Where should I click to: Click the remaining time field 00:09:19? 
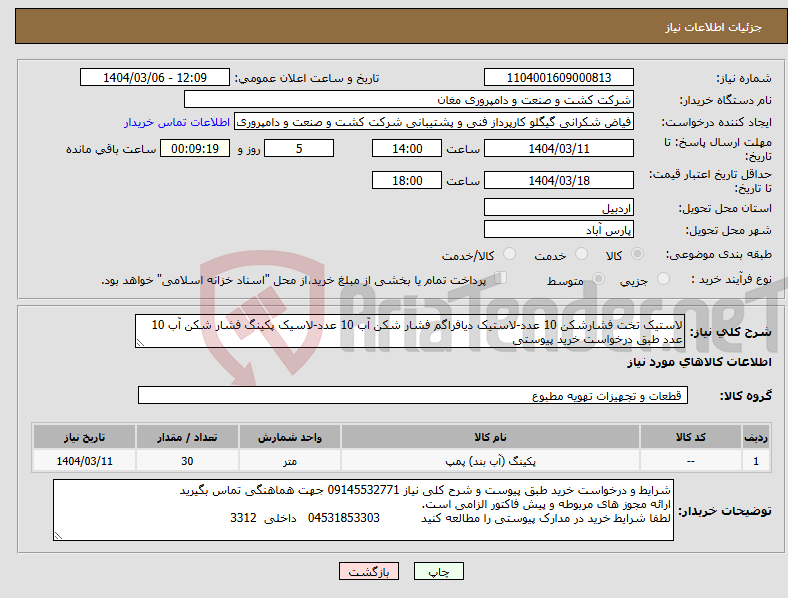pyautogui.click(x=195, y=148)
